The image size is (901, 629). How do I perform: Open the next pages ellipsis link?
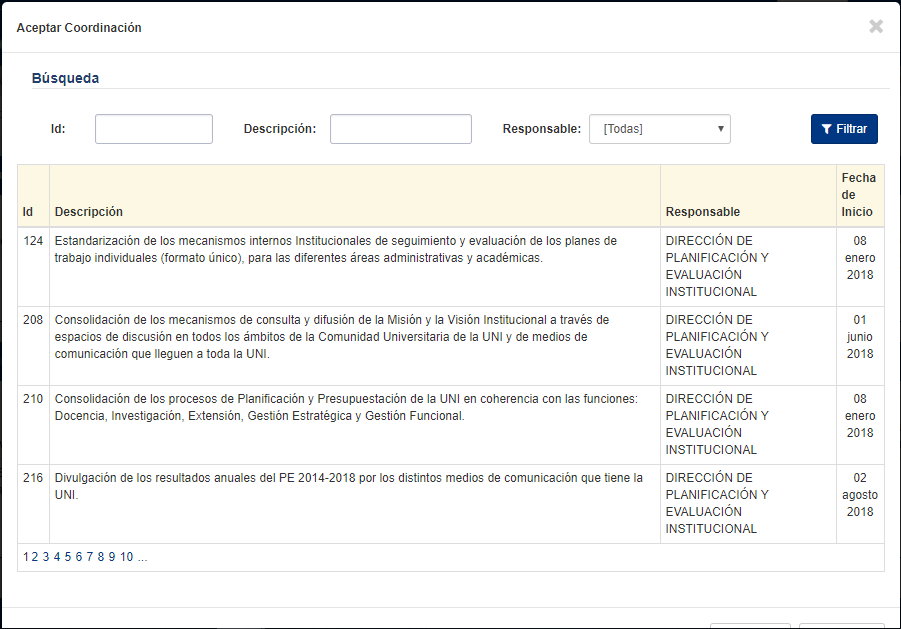pyautogui.click(x=143, y=557)
